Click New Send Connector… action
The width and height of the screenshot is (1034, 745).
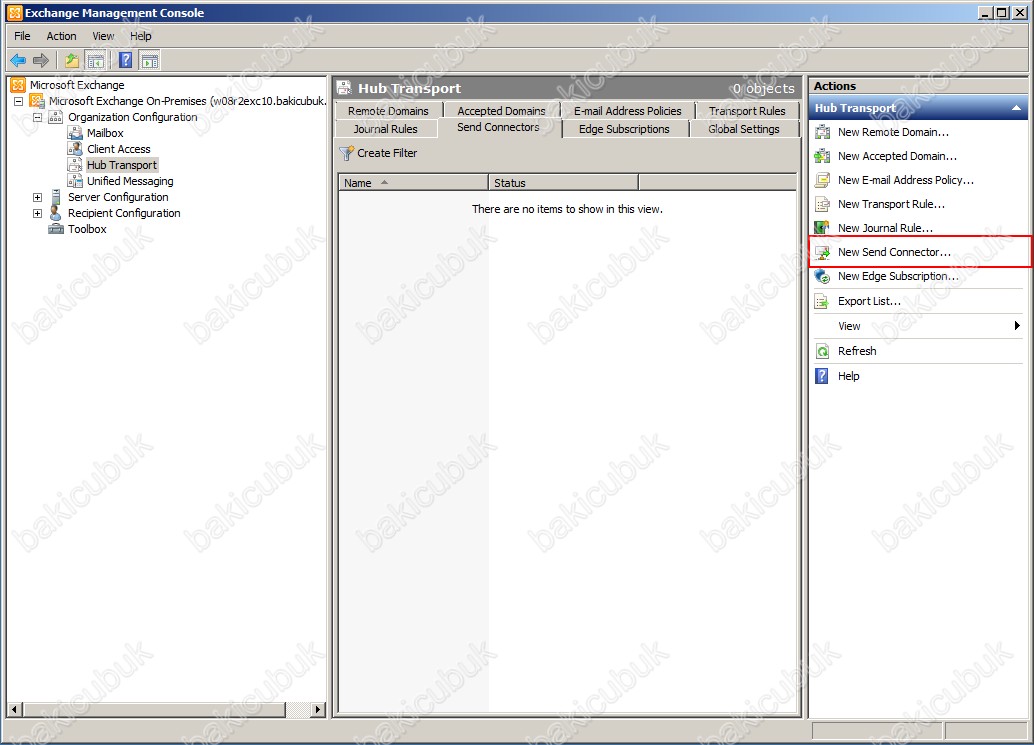tap(894, 252)
